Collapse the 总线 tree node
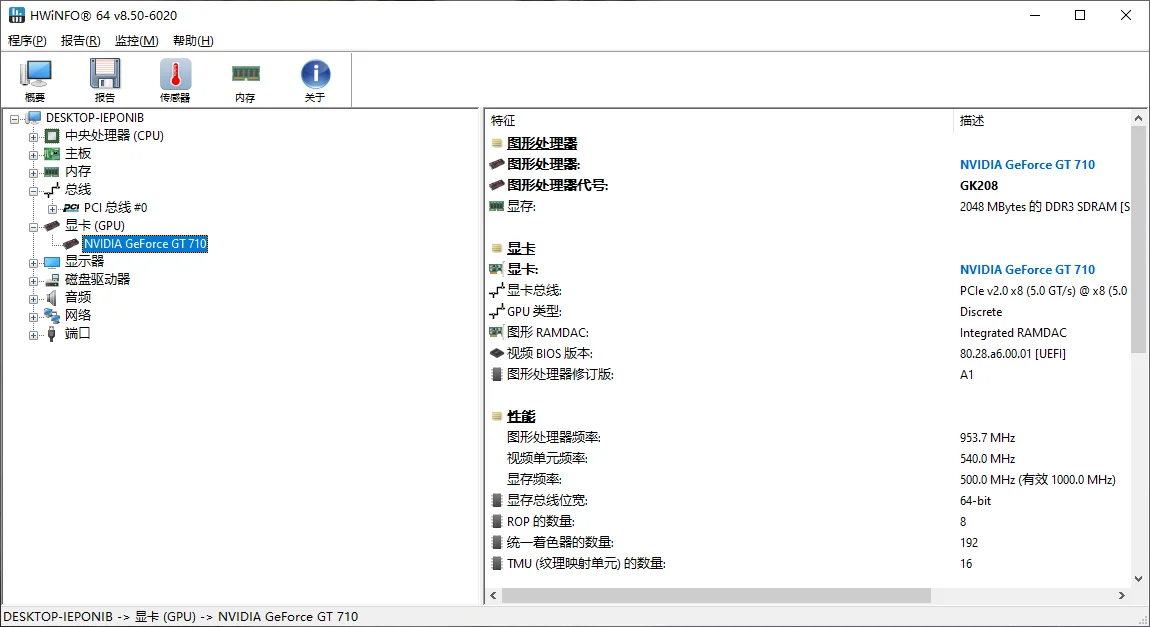The height and width of the screenshot is (627, 1150). (33, 191)
